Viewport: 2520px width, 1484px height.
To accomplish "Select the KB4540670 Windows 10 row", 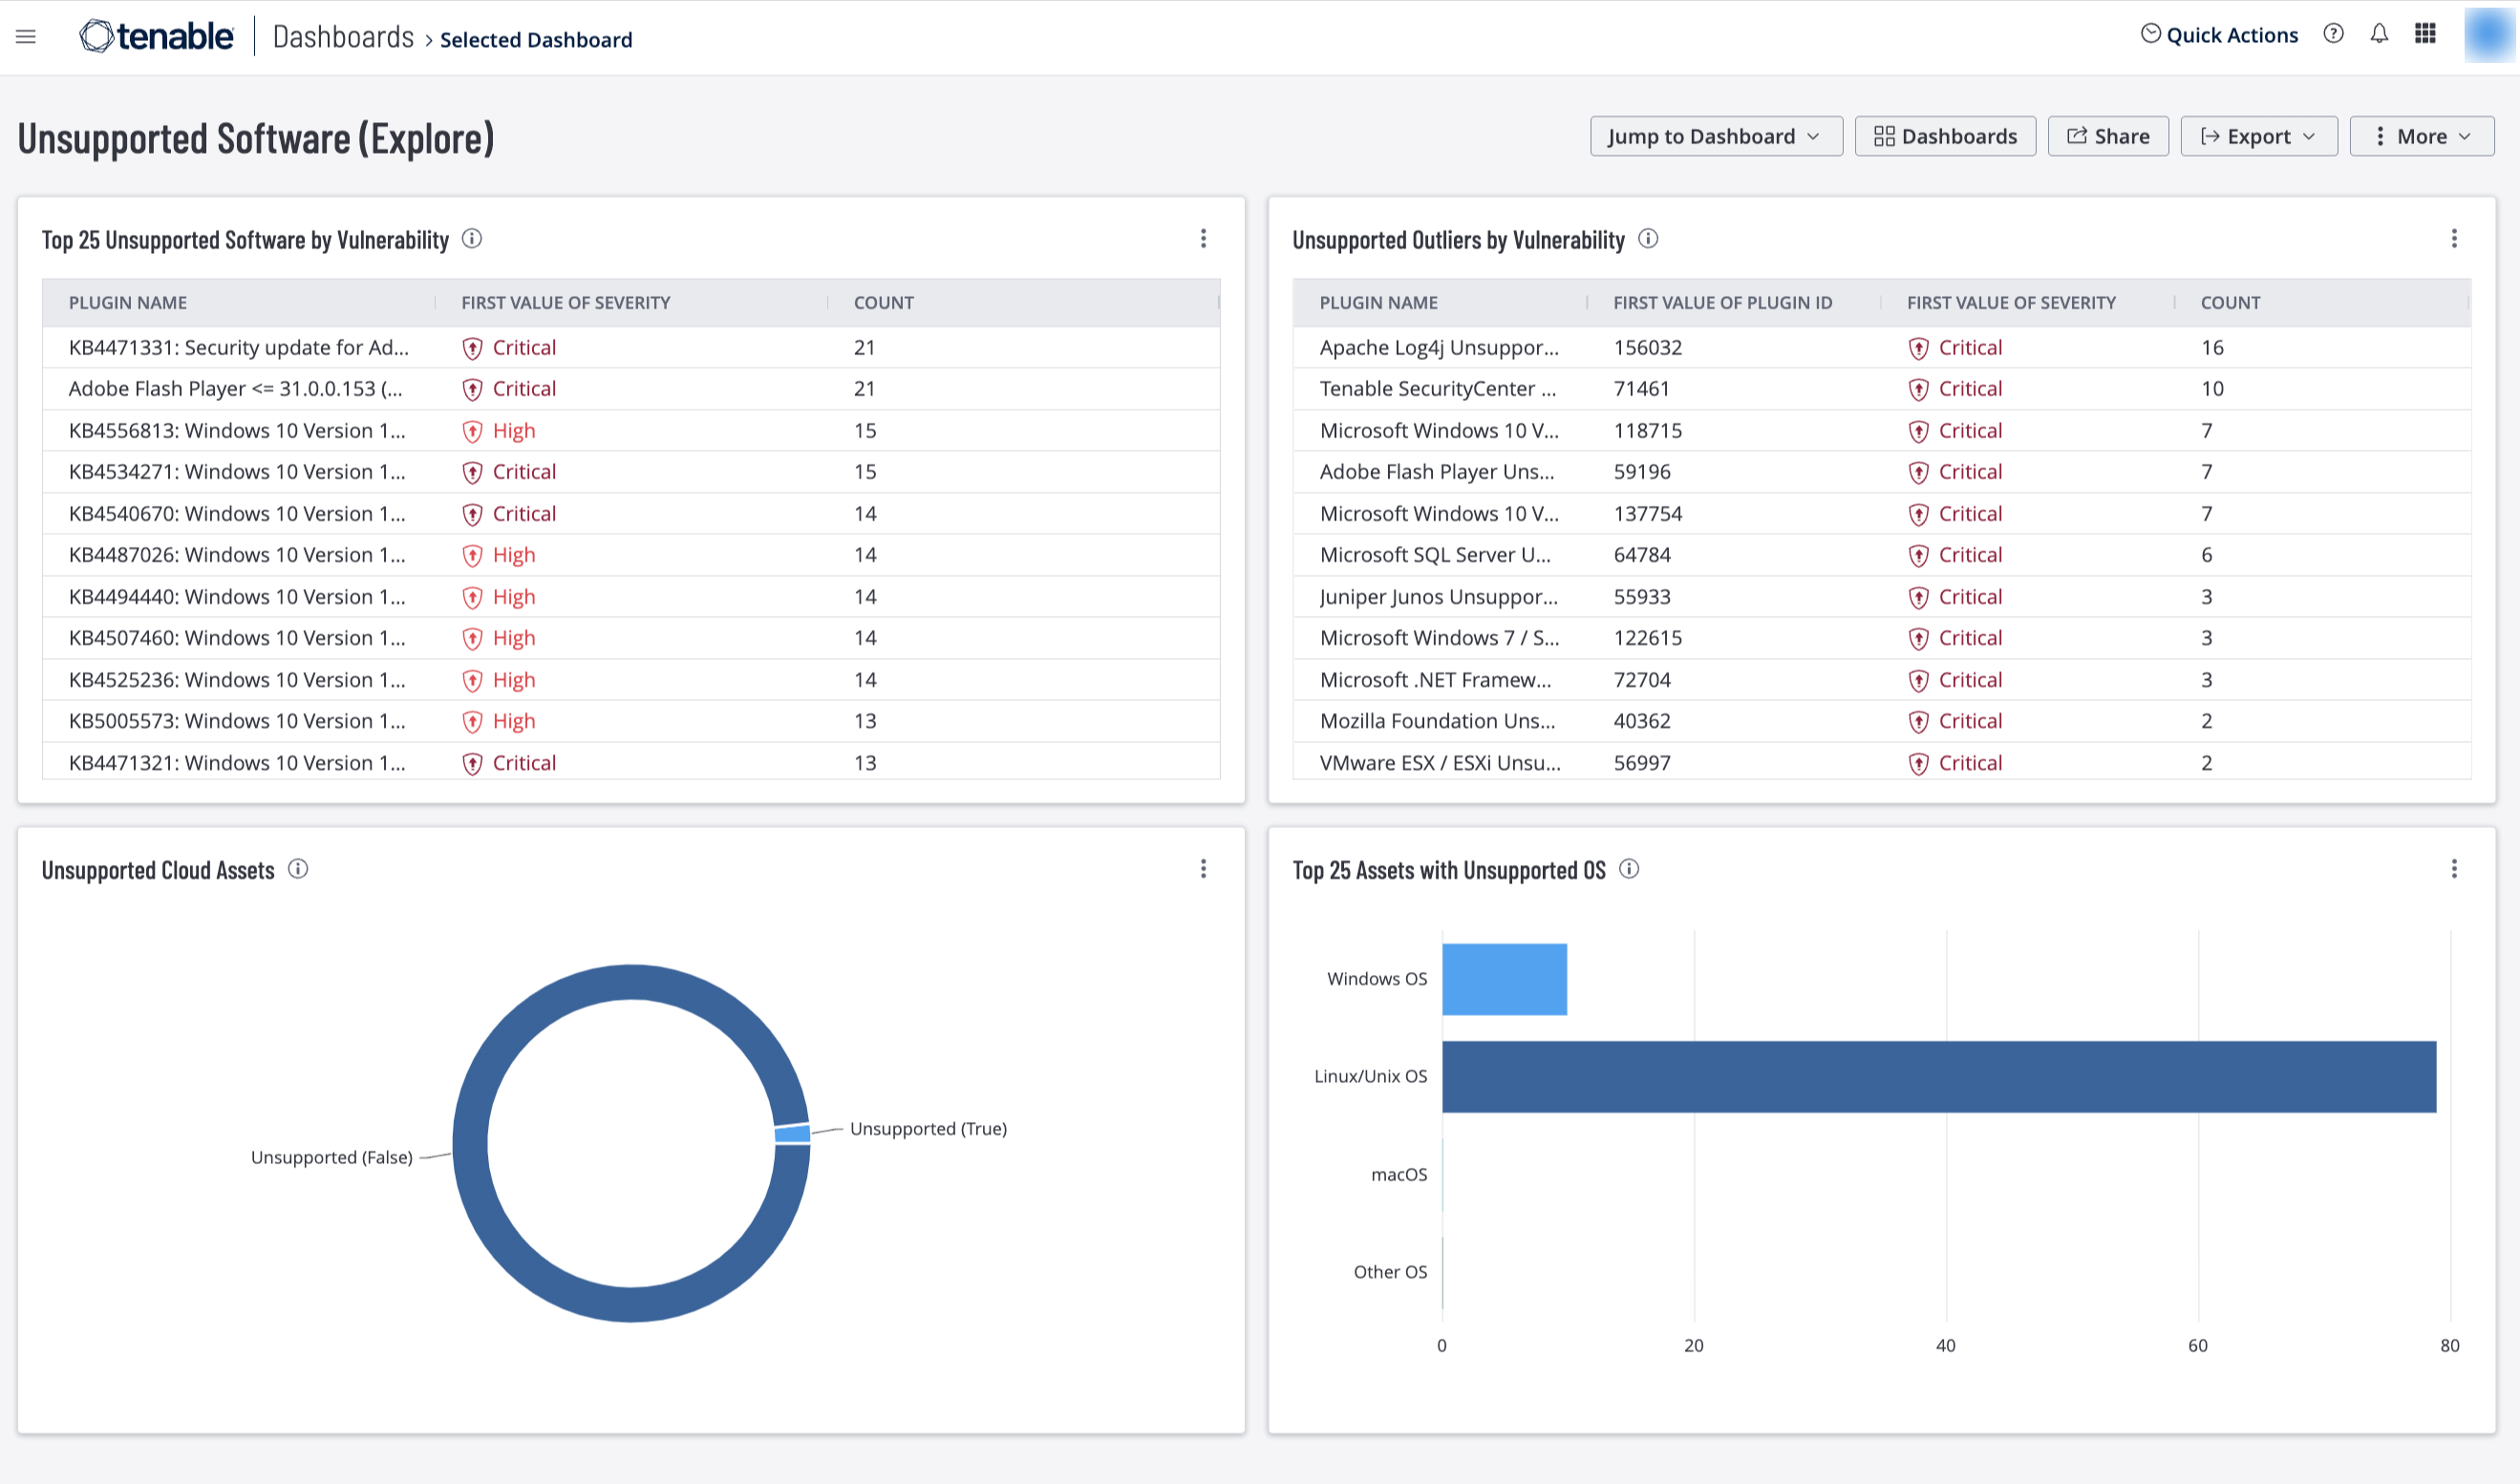I will (631, 514).
